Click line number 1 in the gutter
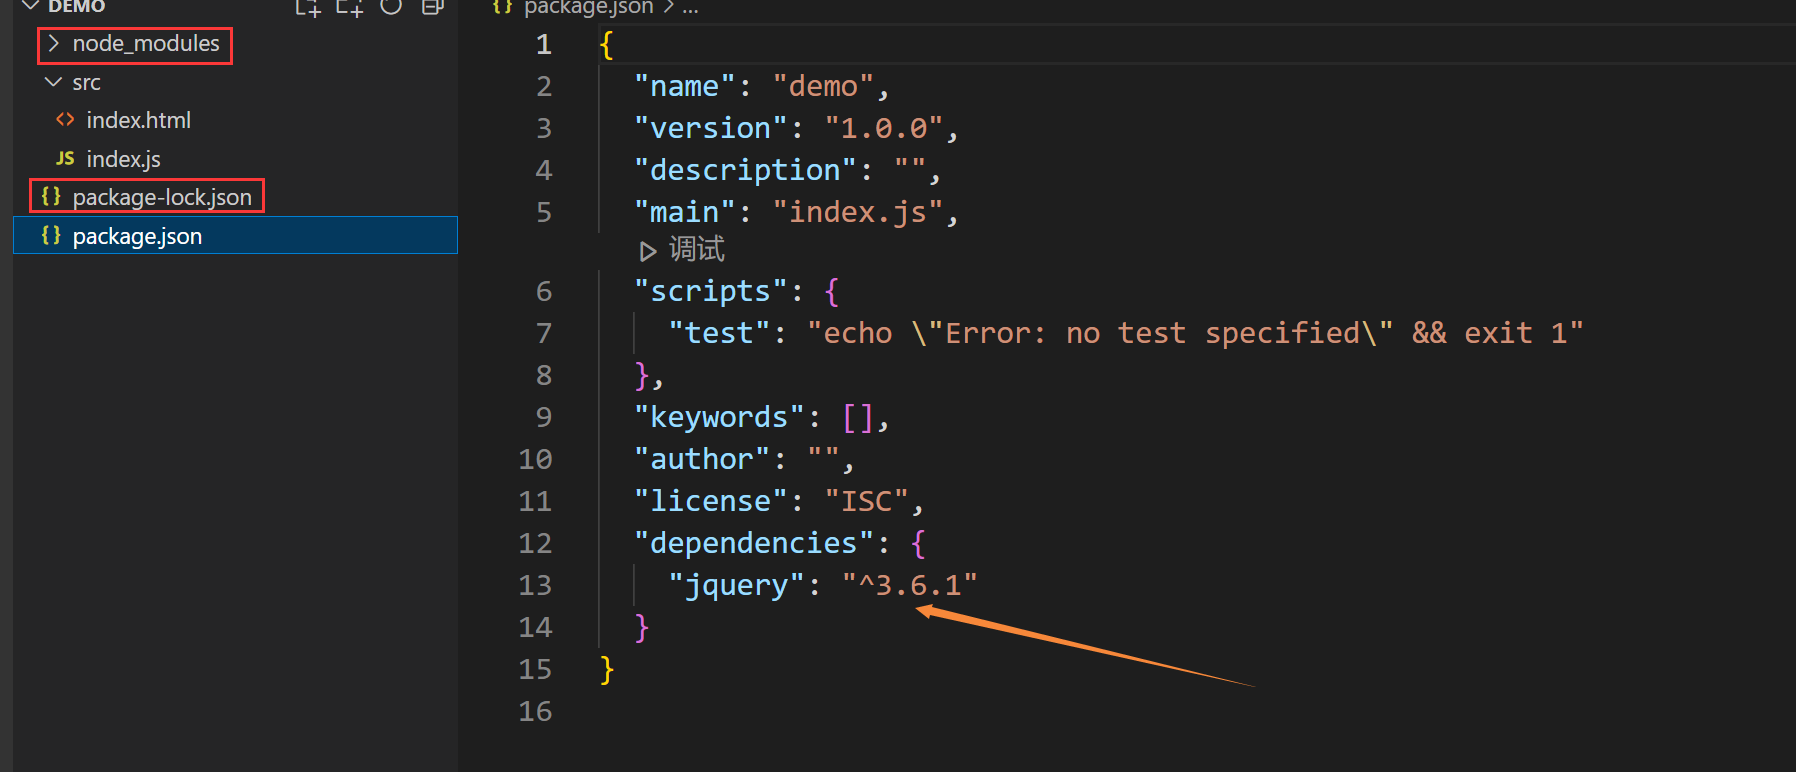Image resolution: width=1796 pixels, height=772 pixels. click(x=544, y=44)
